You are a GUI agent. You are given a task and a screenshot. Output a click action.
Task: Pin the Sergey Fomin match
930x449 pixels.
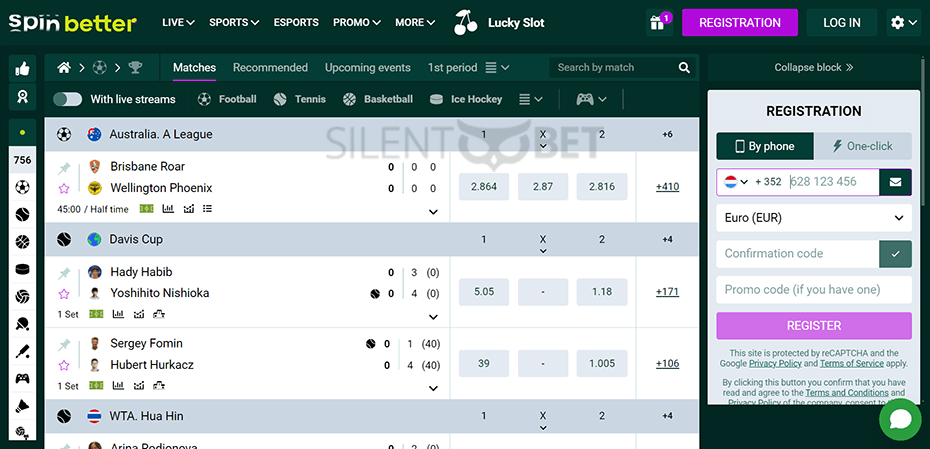[64, 345]
